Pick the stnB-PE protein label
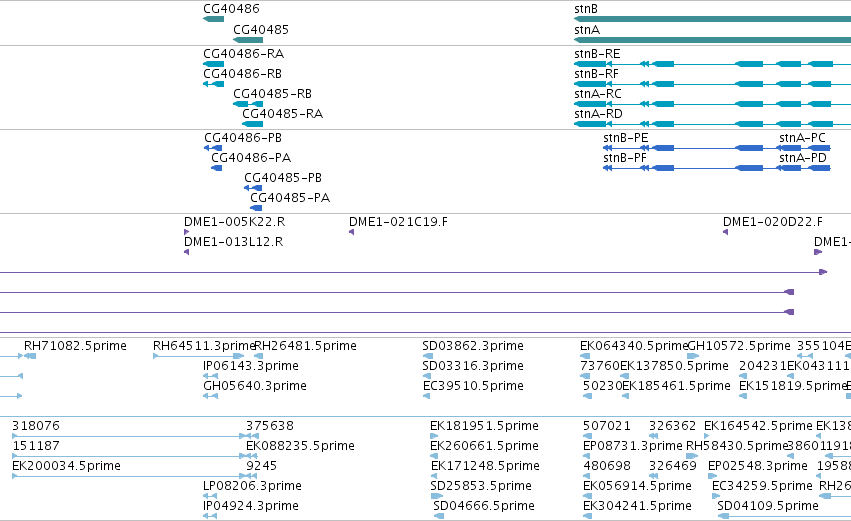Viewport: 851px width, 521px height. pyautogui.click(x=626, y=138)
